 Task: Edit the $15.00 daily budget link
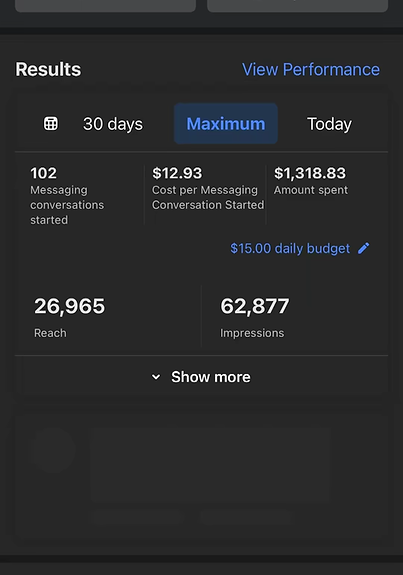290,248
